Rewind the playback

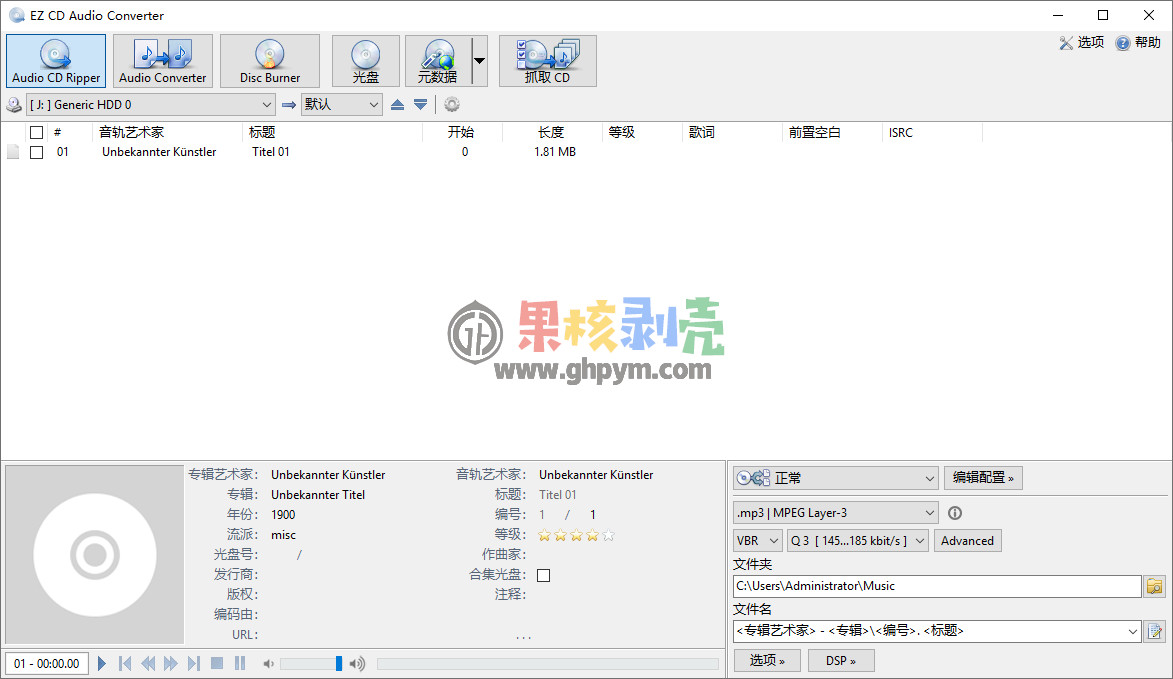pyautogui.click(x=148, y=663)
